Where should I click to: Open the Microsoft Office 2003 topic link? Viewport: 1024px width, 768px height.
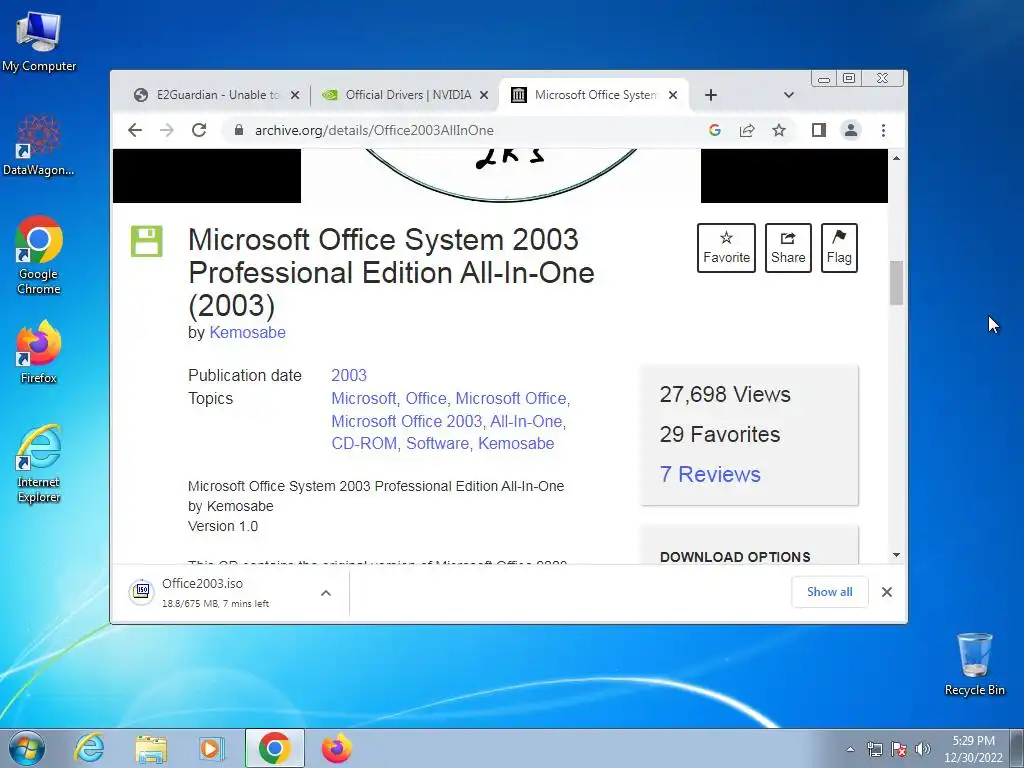pos(406,421)
